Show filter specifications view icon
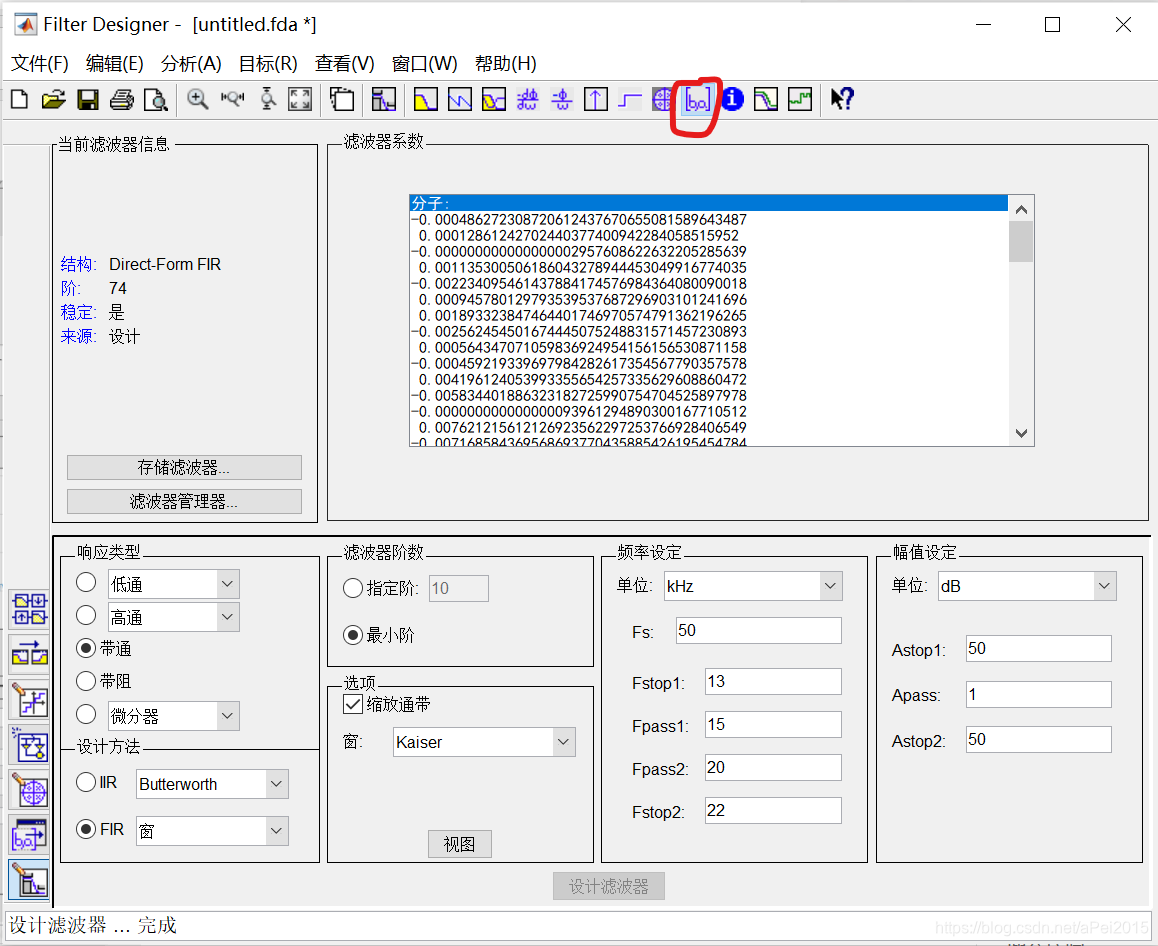This screenshot has height=946, width=1158. coord(383,99)
